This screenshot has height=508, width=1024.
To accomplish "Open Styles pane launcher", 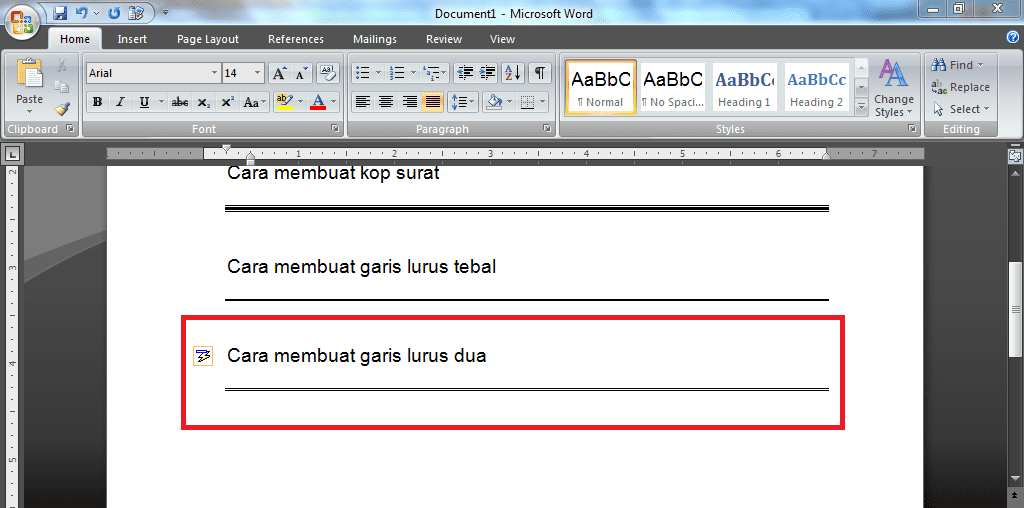I will 912,129.
